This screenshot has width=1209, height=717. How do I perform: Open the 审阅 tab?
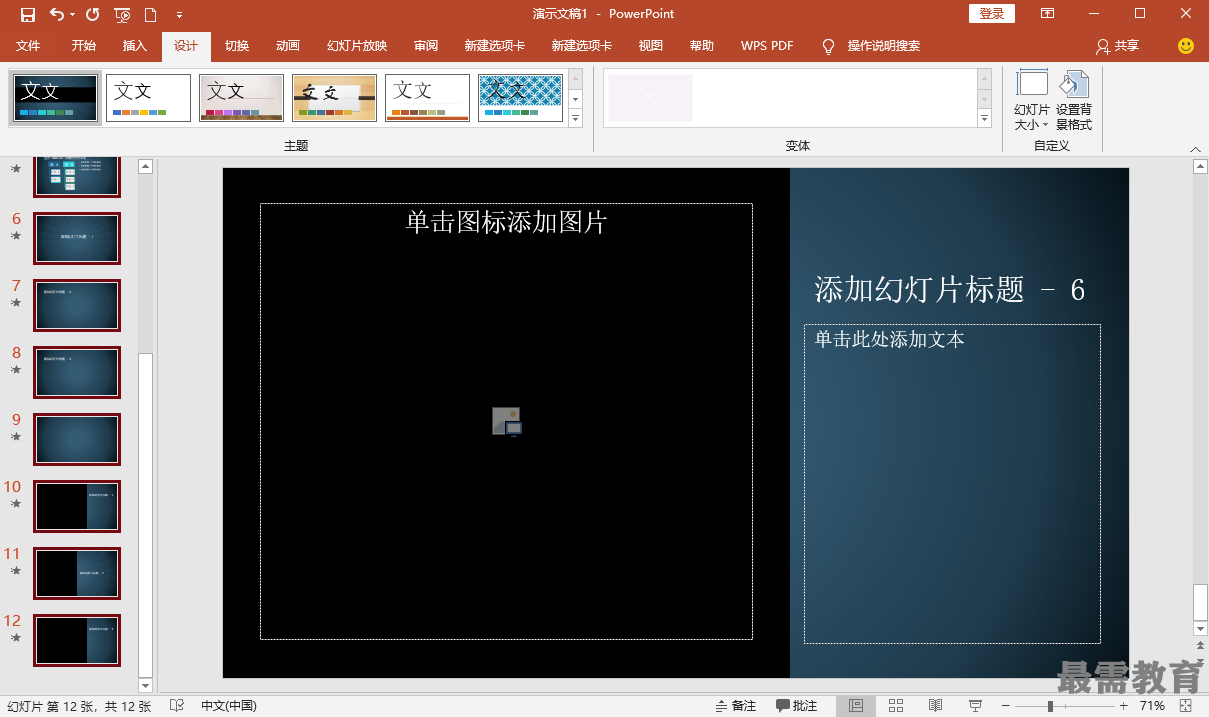coord(426,46)
